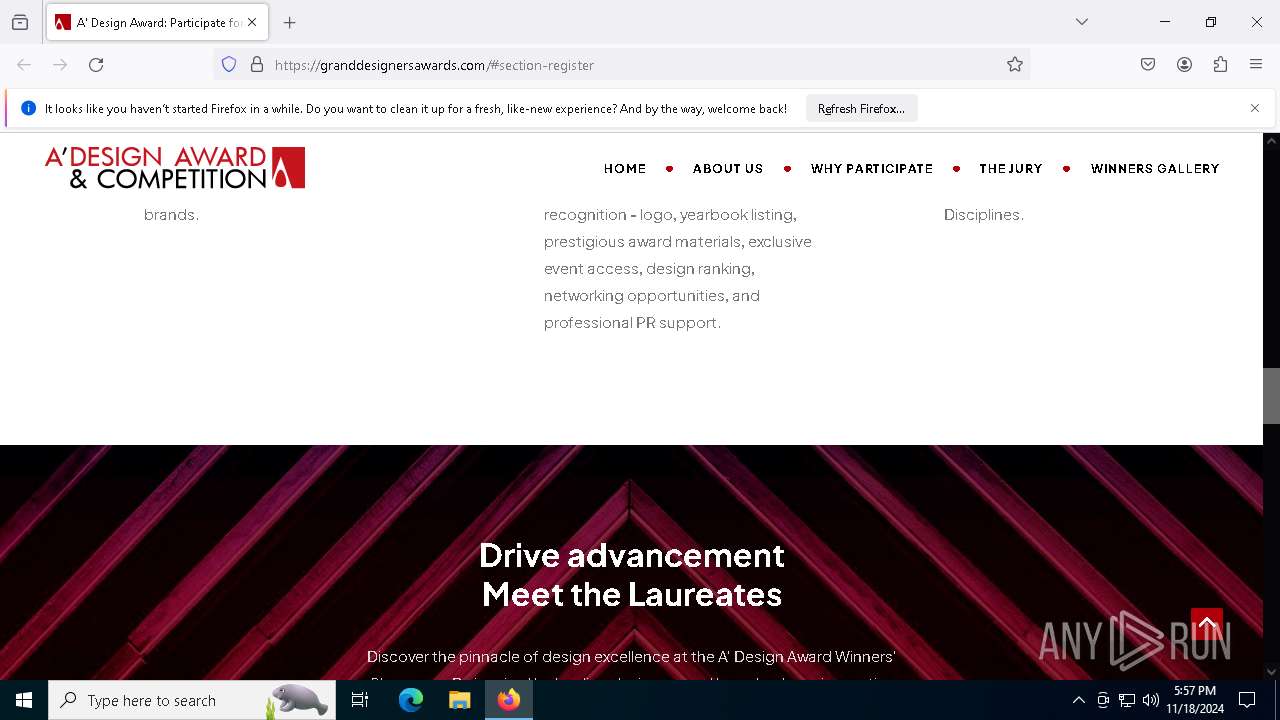Show hidden system tray icons
The height and width of the screenshot is (720, 1280).
(1078, 701)
